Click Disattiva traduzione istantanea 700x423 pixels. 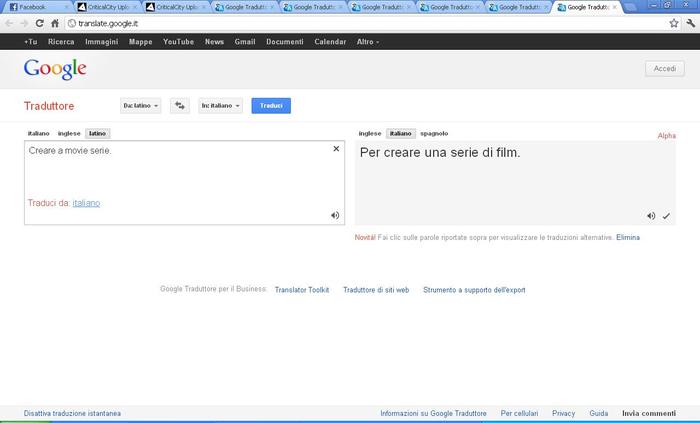72,413
